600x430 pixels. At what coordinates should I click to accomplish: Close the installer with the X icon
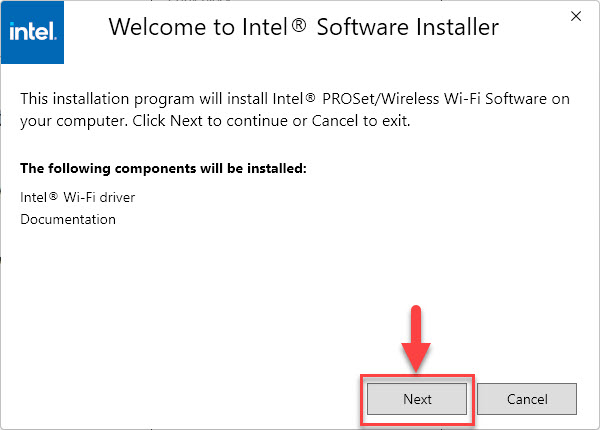click(x=576, y=16)
